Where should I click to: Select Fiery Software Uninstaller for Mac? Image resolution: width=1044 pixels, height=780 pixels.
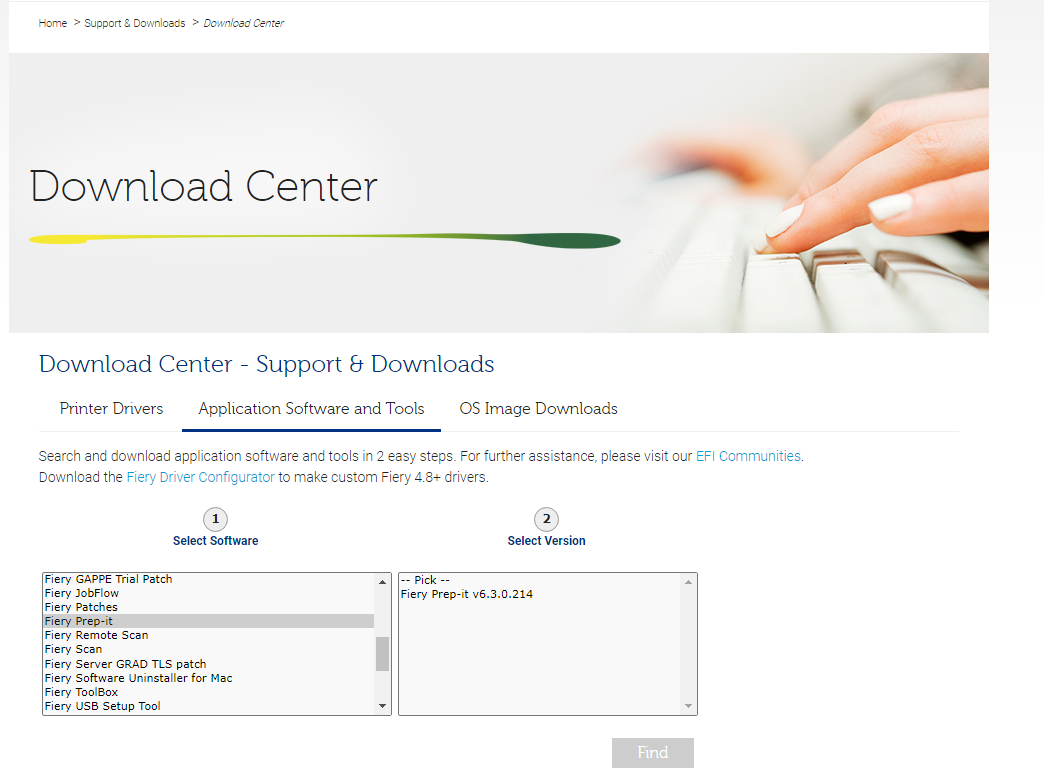(x=138, y=678)
